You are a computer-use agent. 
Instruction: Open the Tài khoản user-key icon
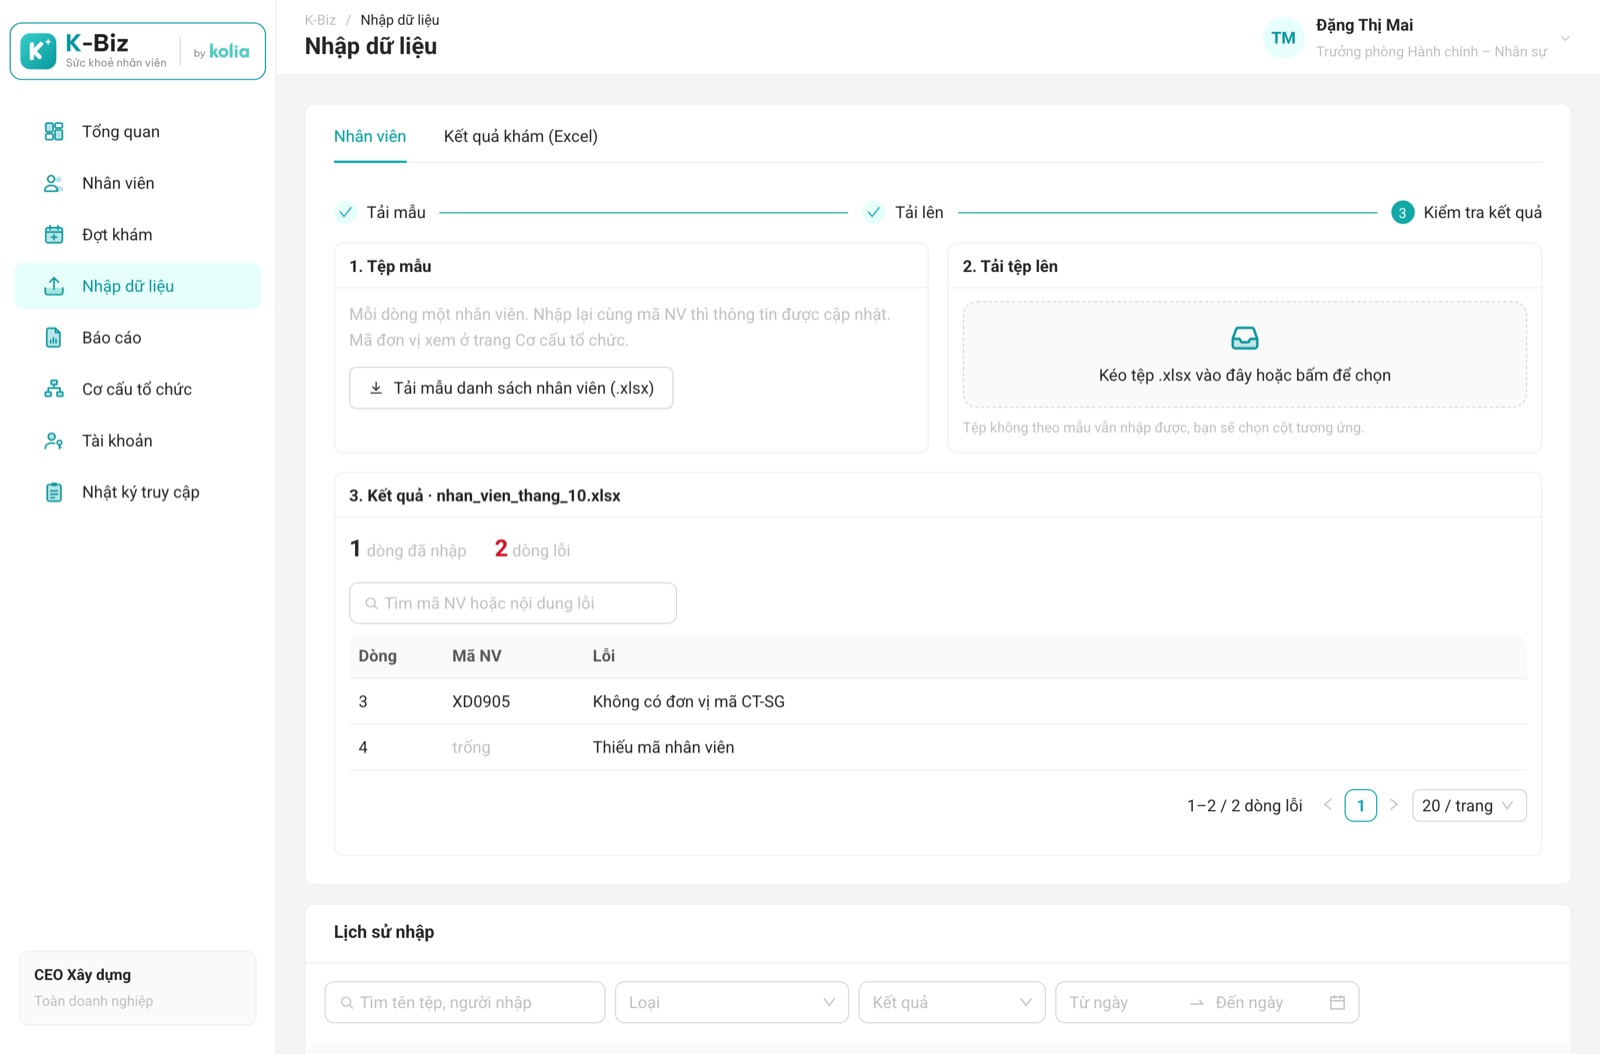[54, 441]
